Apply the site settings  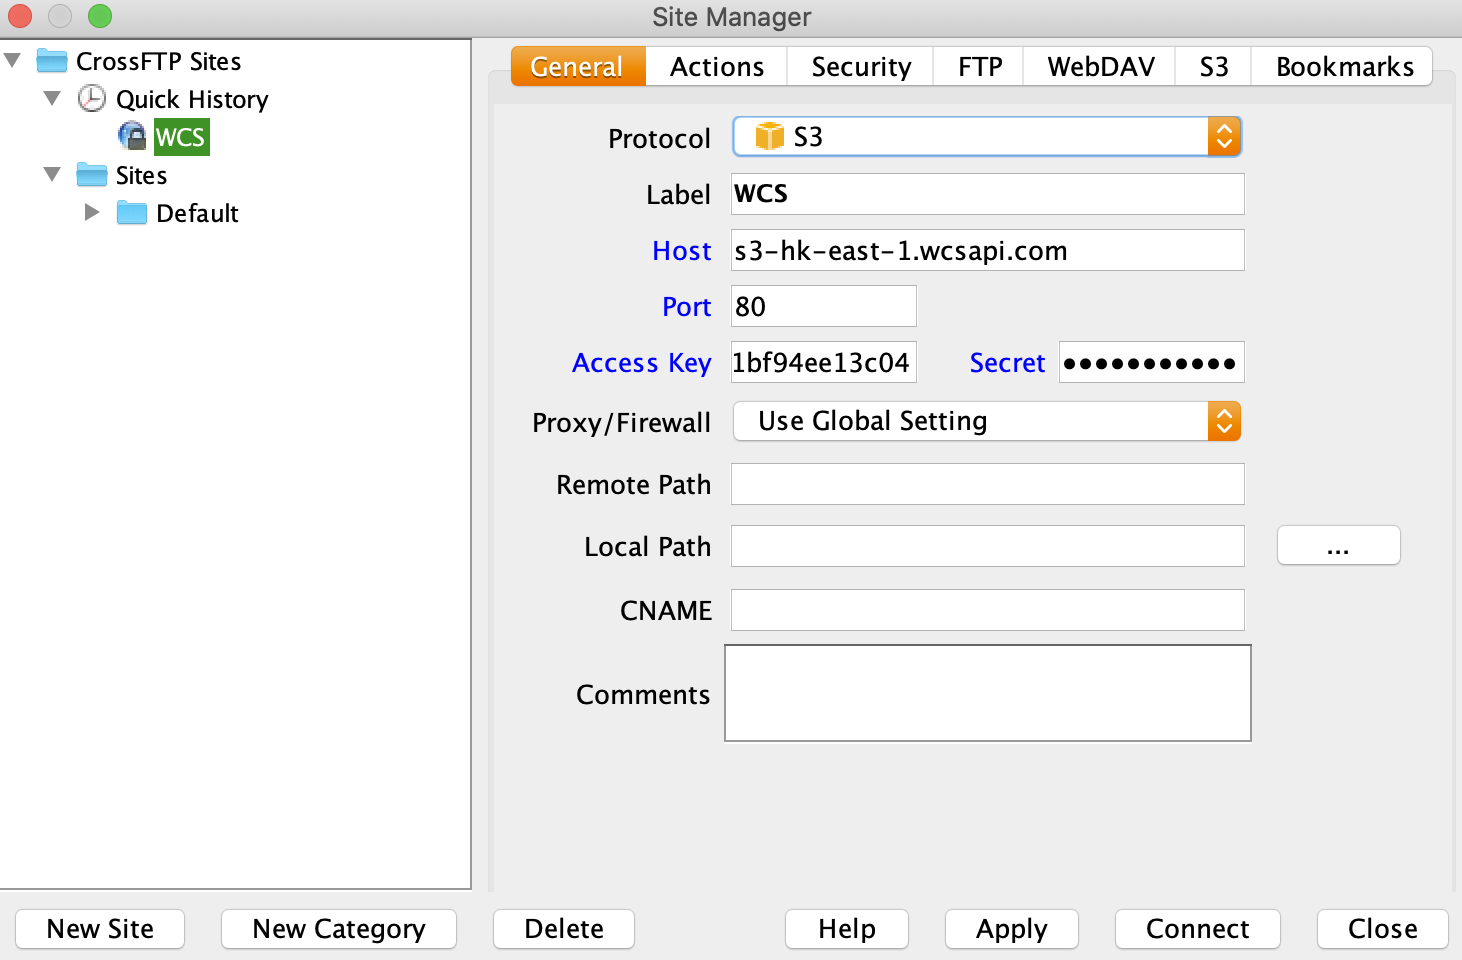pyautogui.click(x=1012, y=929)
